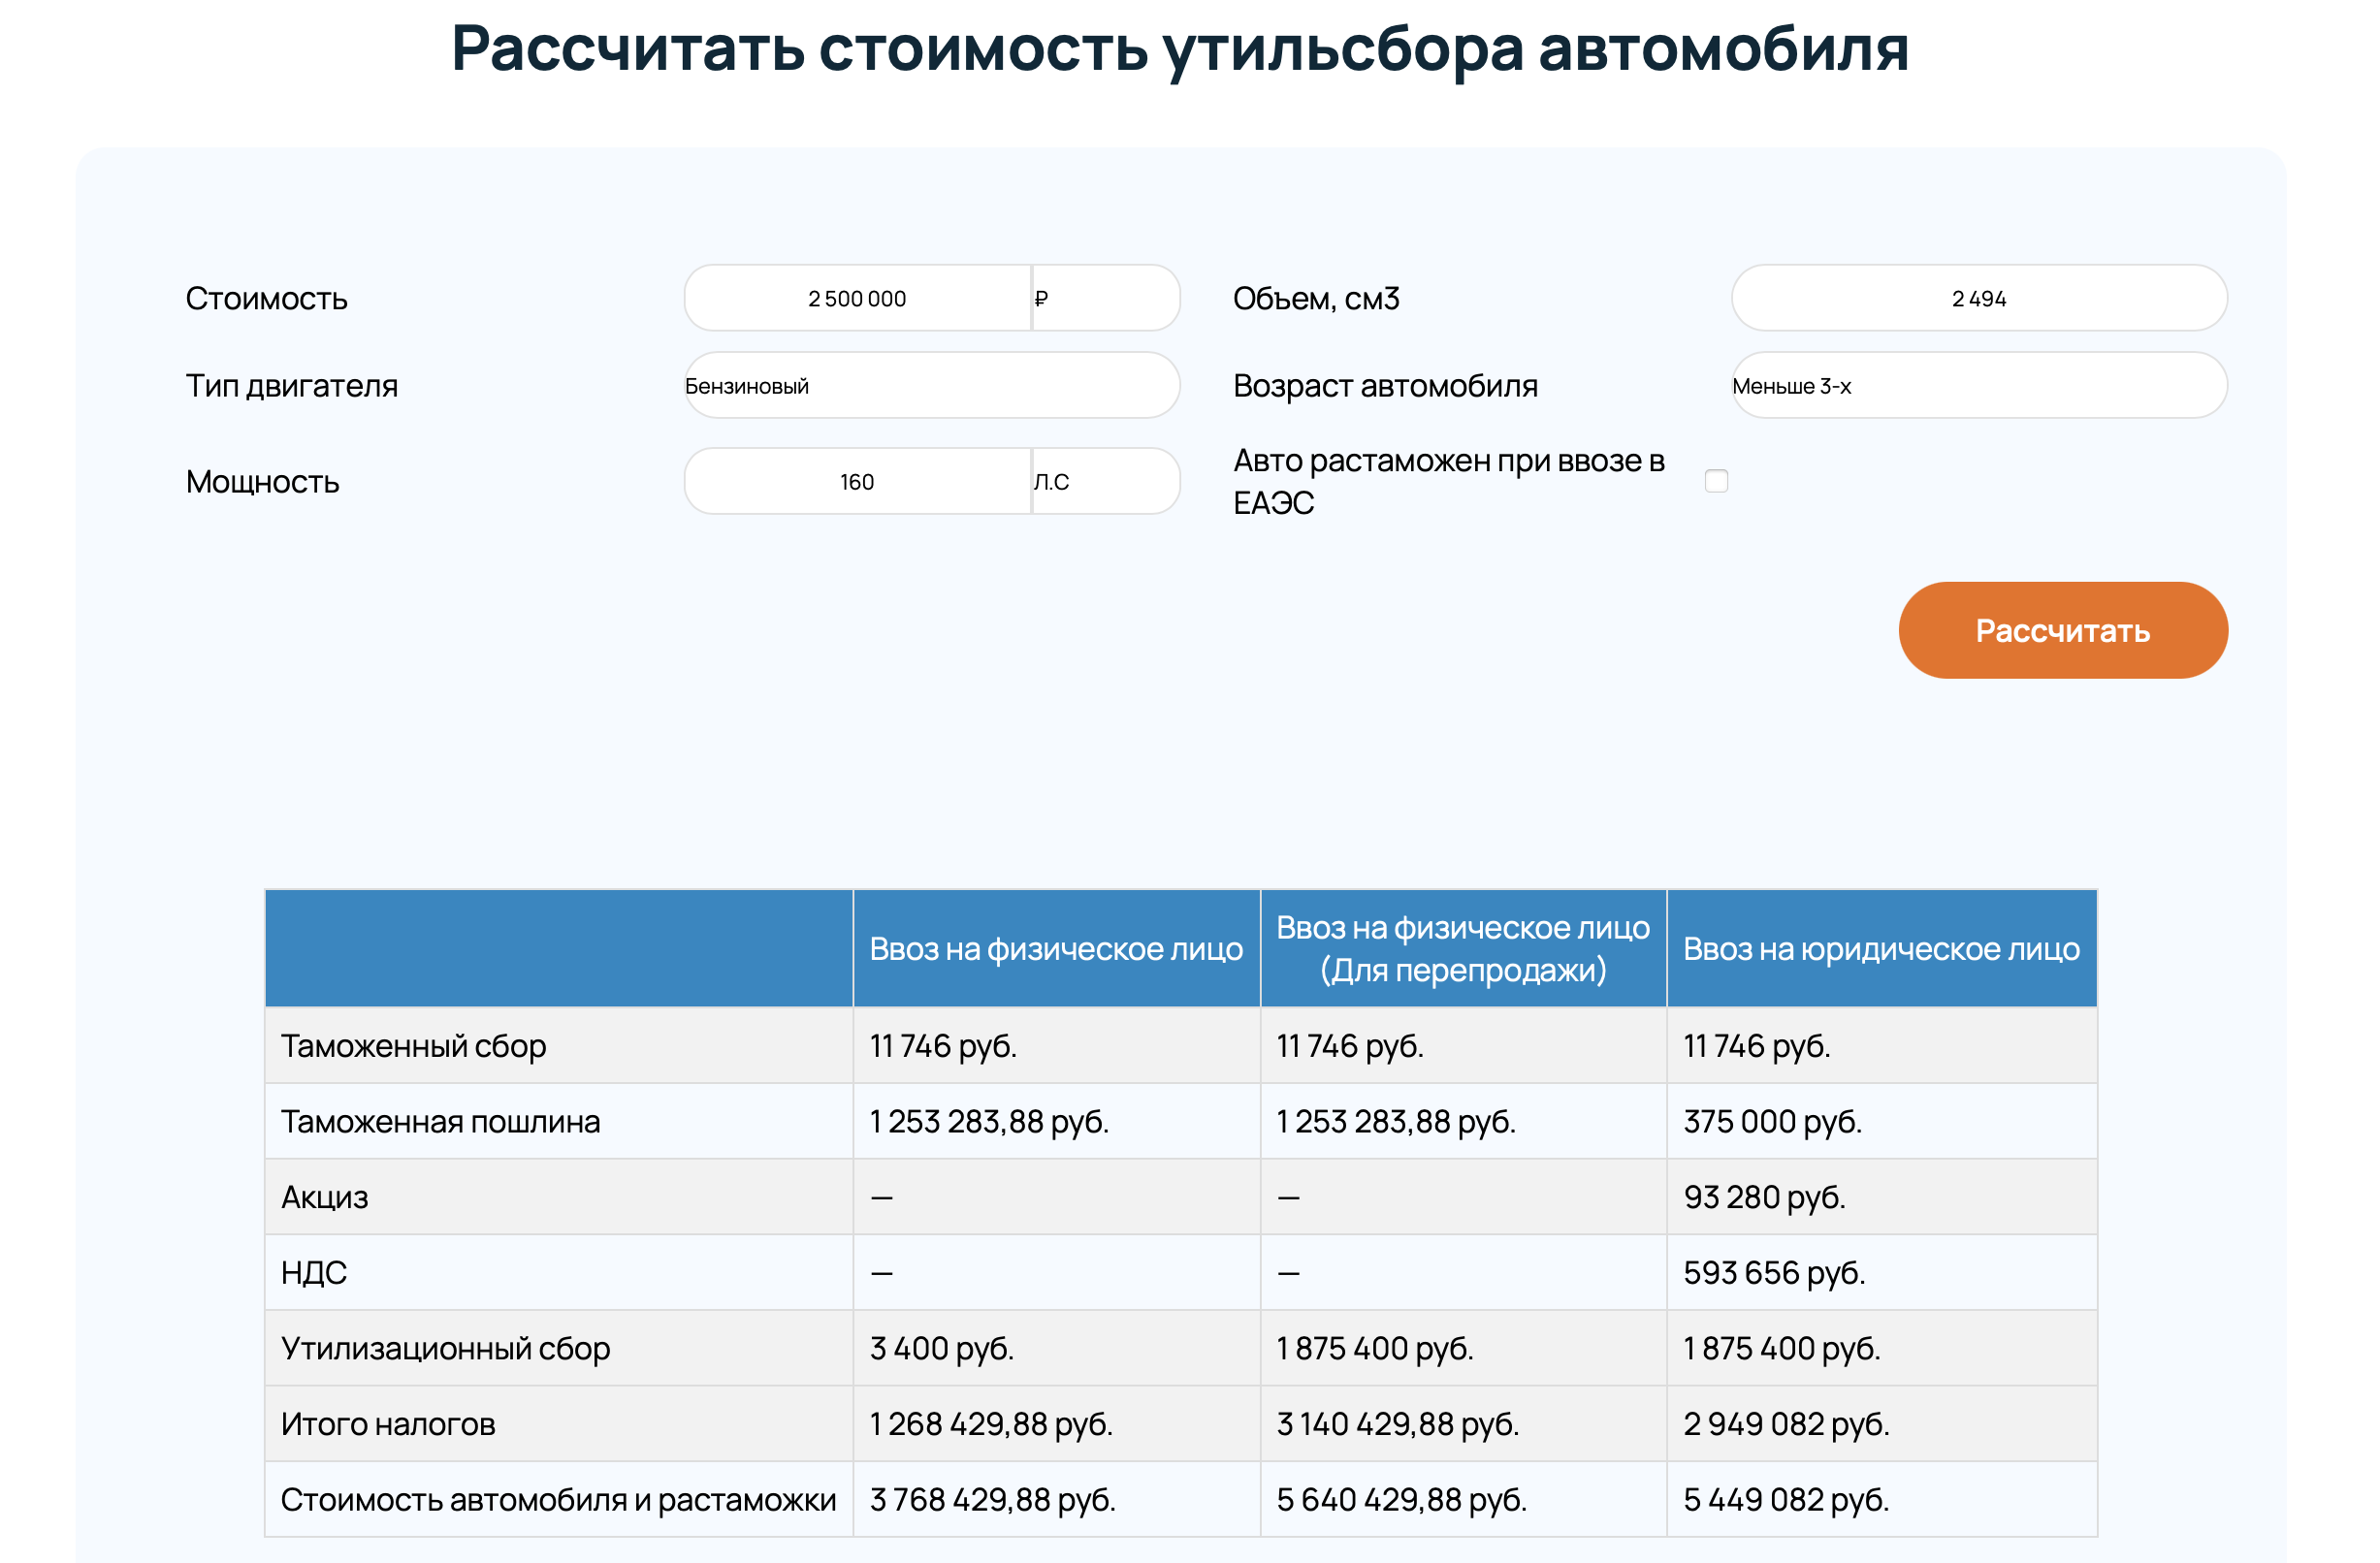Open the Тип двигателя dropdown
Image resolution: width=2380 pixels, height=1563 pixels.
[931, 386]
